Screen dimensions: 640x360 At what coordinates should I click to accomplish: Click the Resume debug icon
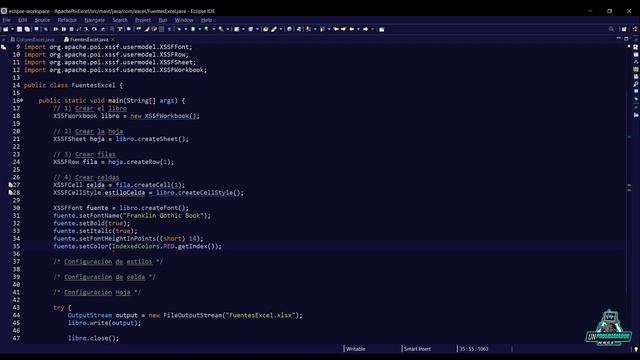tap(56, 29)
